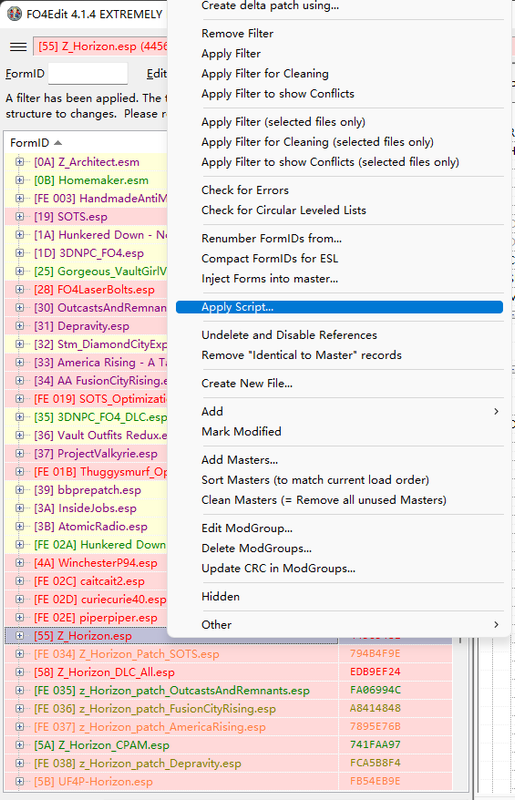Expand the AtomicRadio.esp tree node
Viewport: 515px width, 800px height.
click(19, 527)
